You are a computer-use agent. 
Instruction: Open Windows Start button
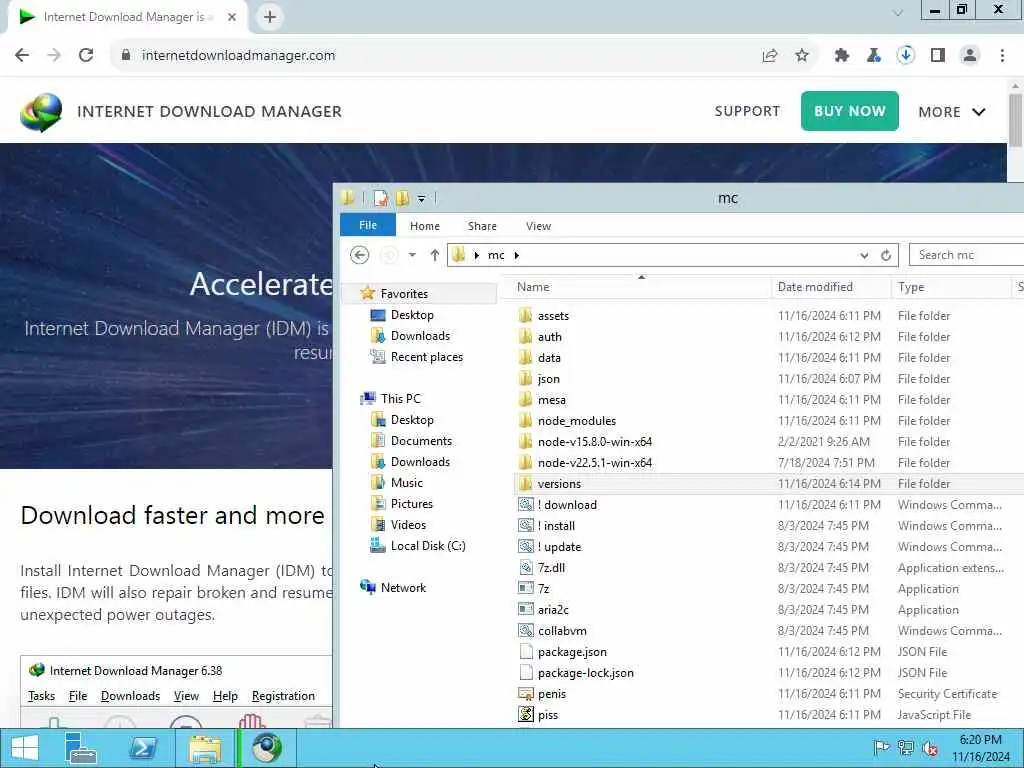coord(24,748)
